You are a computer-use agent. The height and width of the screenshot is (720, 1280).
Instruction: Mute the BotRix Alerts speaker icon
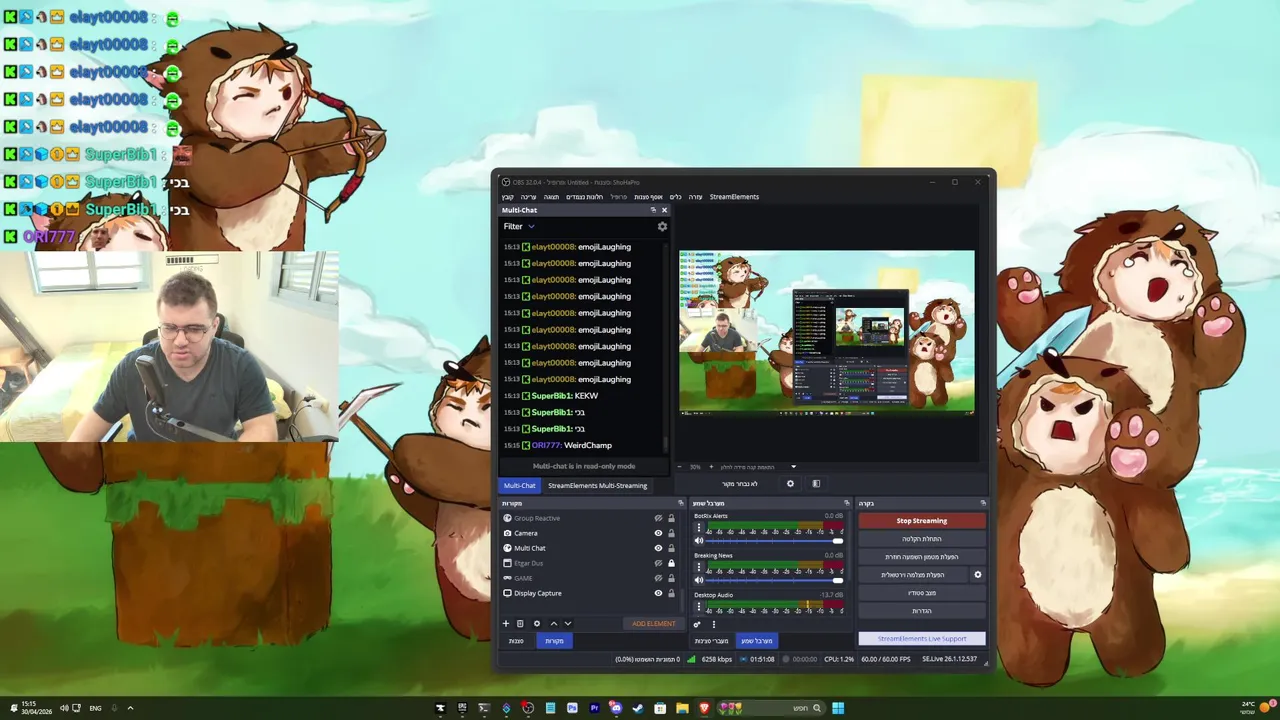[x=699, y=541]
